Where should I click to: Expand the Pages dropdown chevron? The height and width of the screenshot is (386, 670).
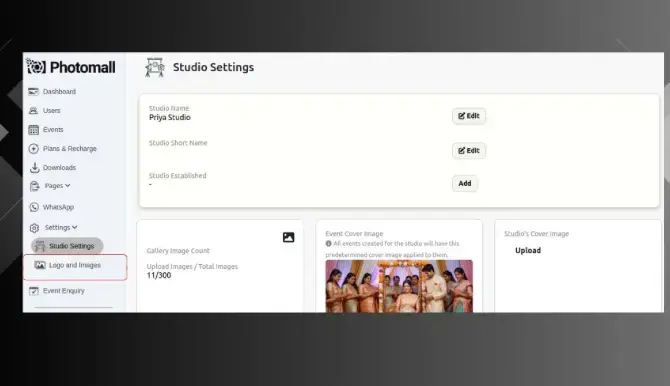point(68,186)
